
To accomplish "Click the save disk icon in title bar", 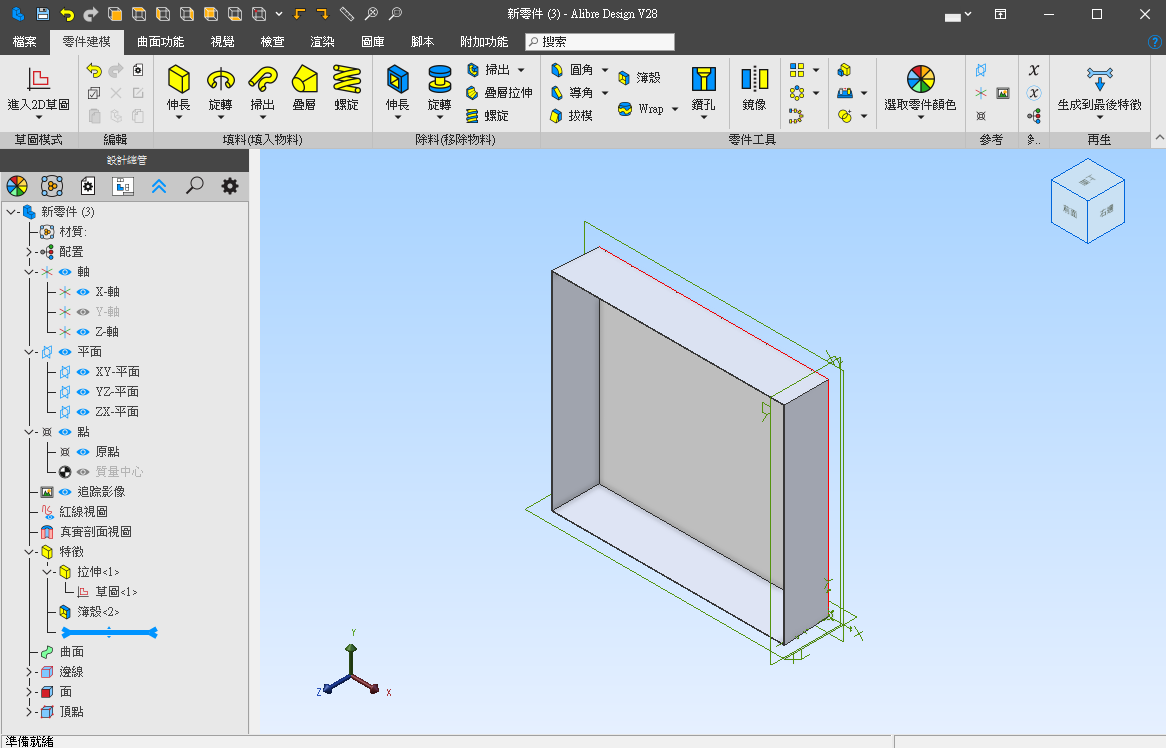I will click(x=42, y=13).
